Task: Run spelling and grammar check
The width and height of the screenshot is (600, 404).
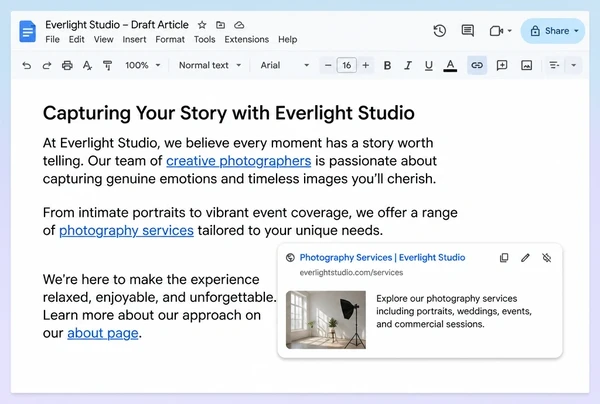Action: (x=87, y=65)
